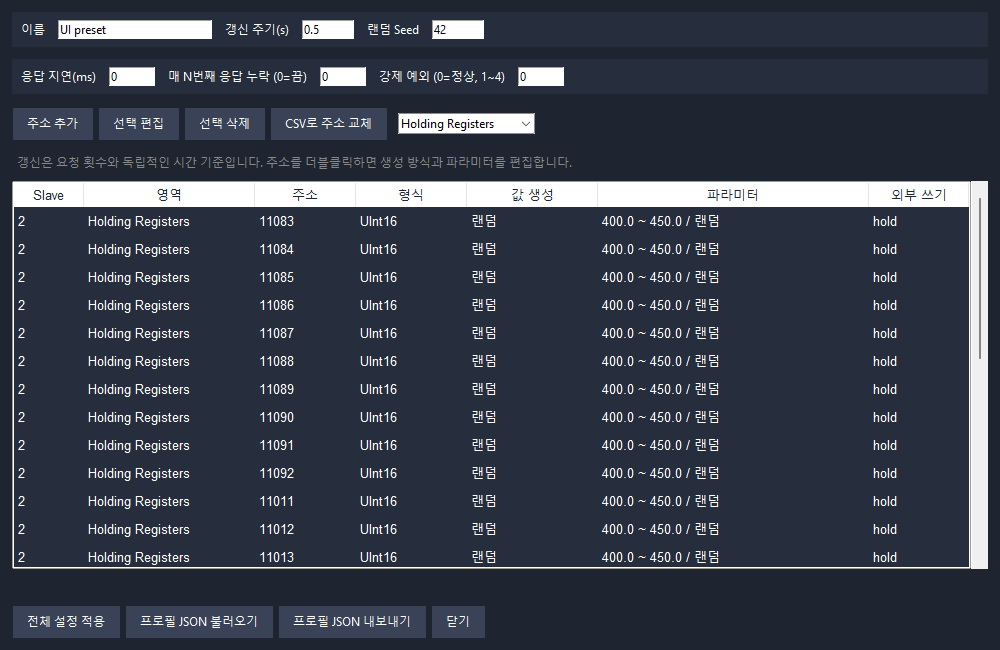Click the 강제 예외 input field
Viewport: 1000px width, 650px height.
tap(541, 77)
